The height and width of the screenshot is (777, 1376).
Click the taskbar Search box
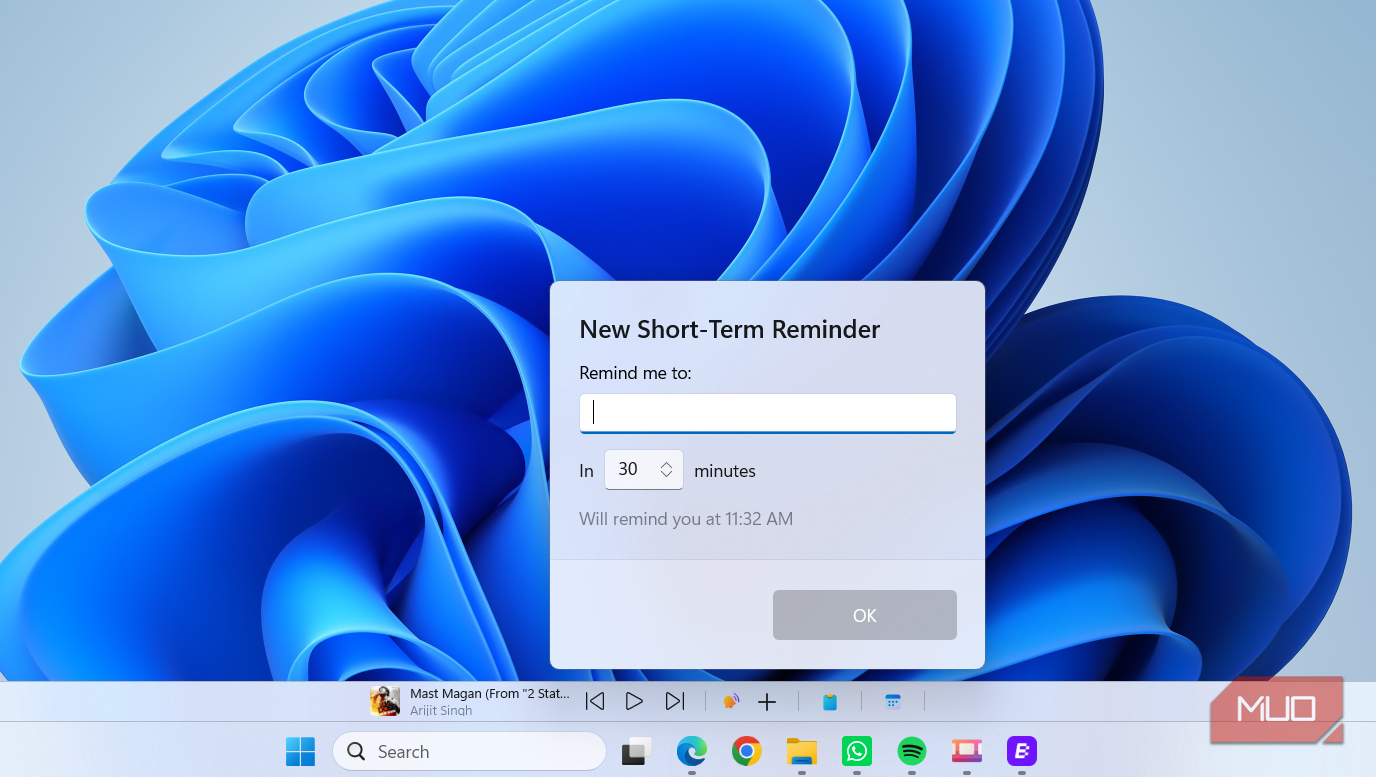469,751
